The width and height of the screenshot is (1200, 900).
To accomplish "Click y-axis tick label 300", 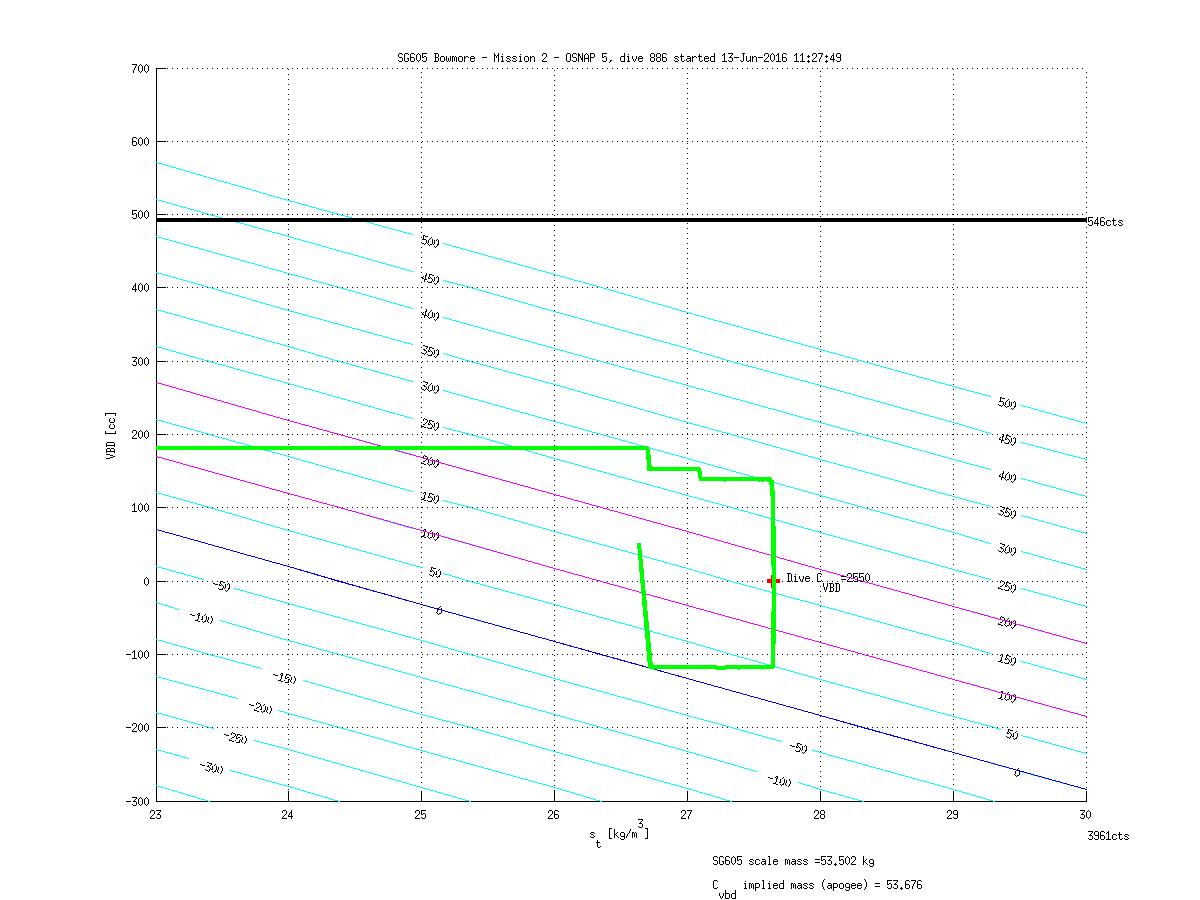I will [x=139, y=361].
